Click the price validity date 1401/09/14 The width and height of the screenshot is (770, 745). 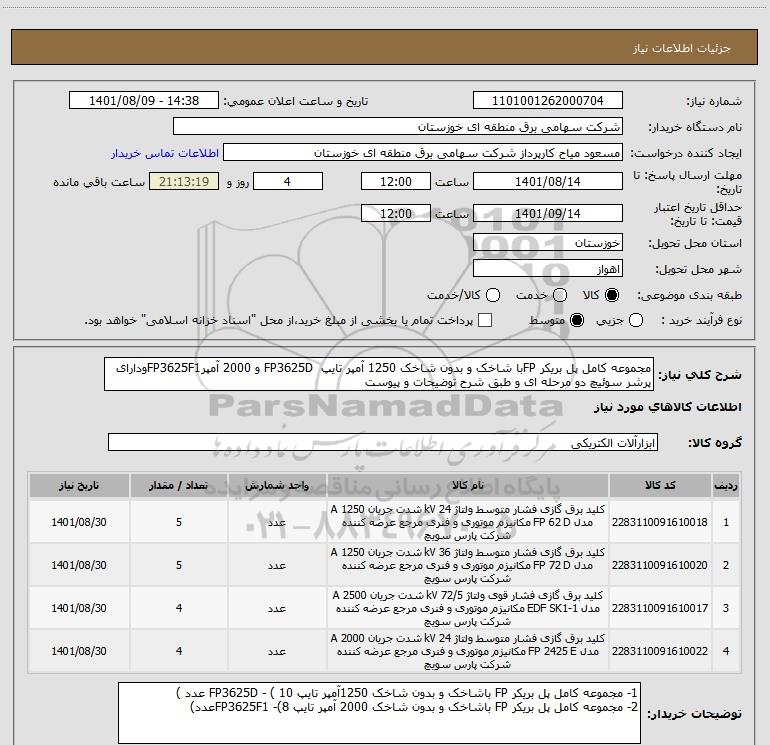click(547, 215)
